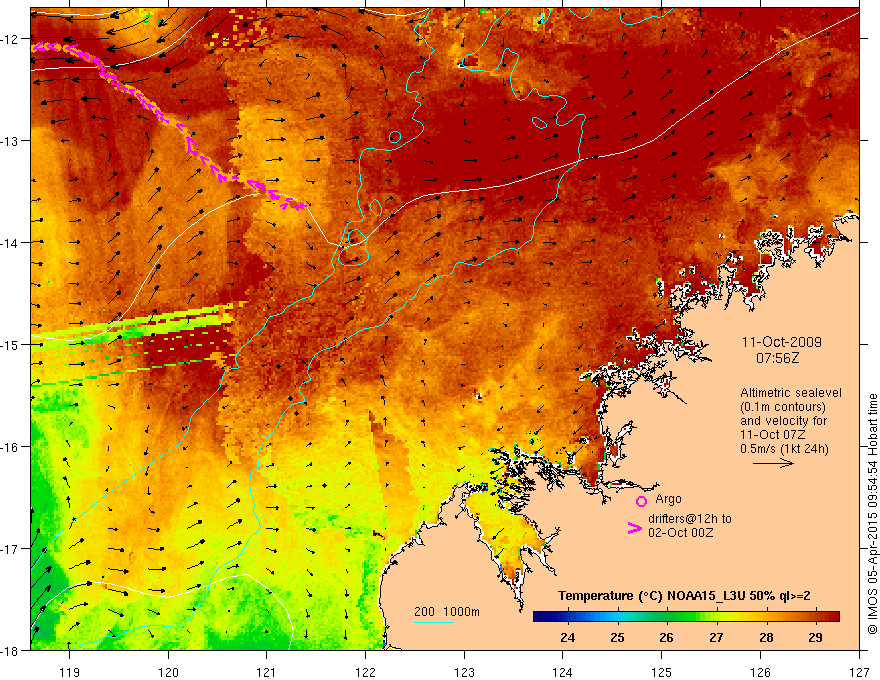This screenshot has width=880, height=680.
Task: Click the 'drifters@12h to' legend text
Action: tap(690, 519)
